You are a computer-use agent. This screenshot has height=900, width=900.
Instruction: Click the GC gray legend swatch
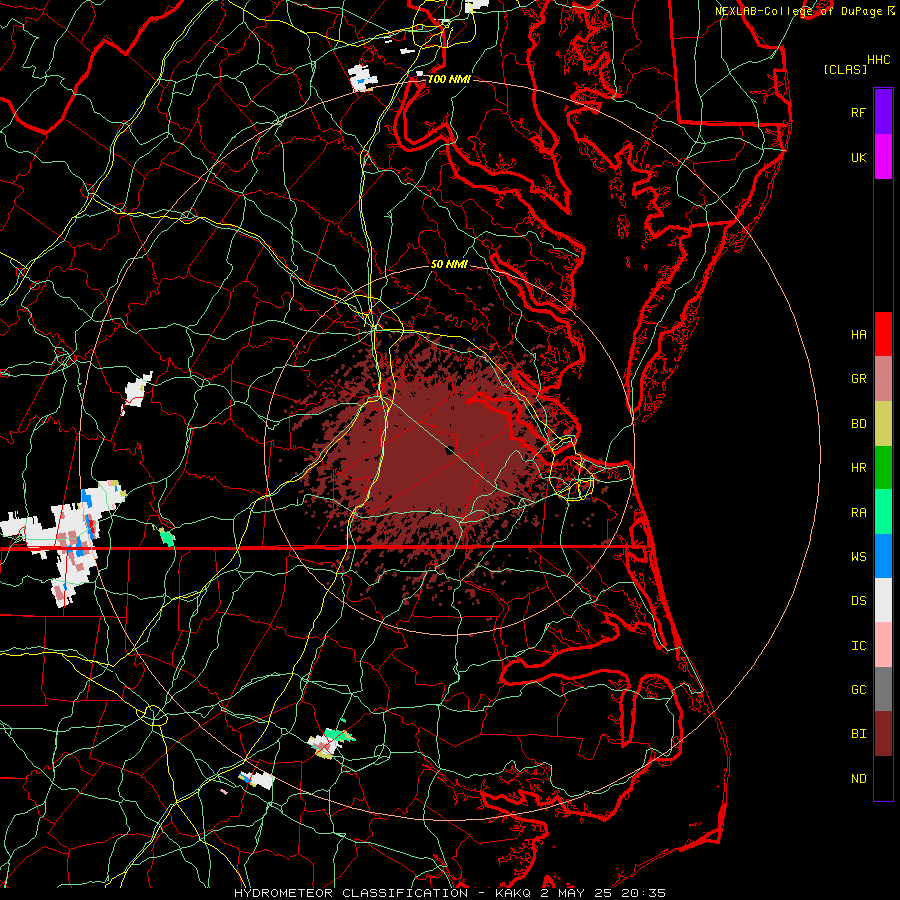[883, 689]
